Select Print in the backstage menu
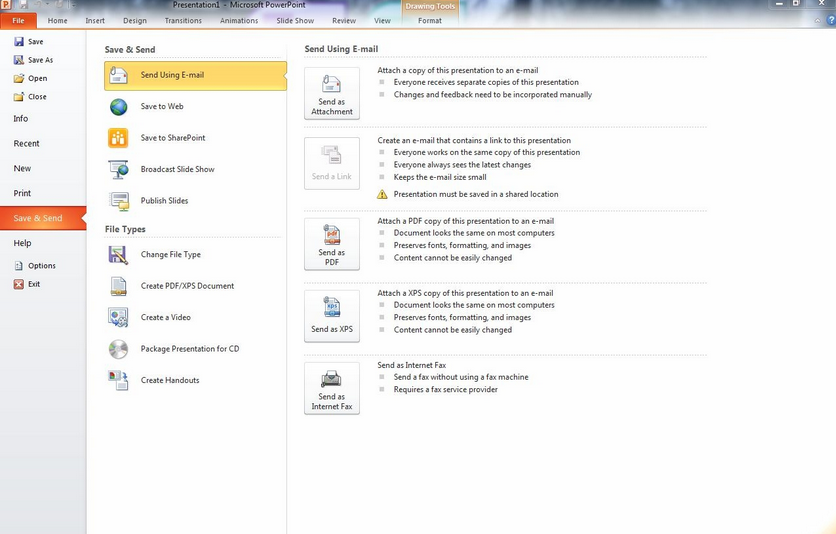The height and width of the screenshot is (534, 836). [x=22, y=193]
